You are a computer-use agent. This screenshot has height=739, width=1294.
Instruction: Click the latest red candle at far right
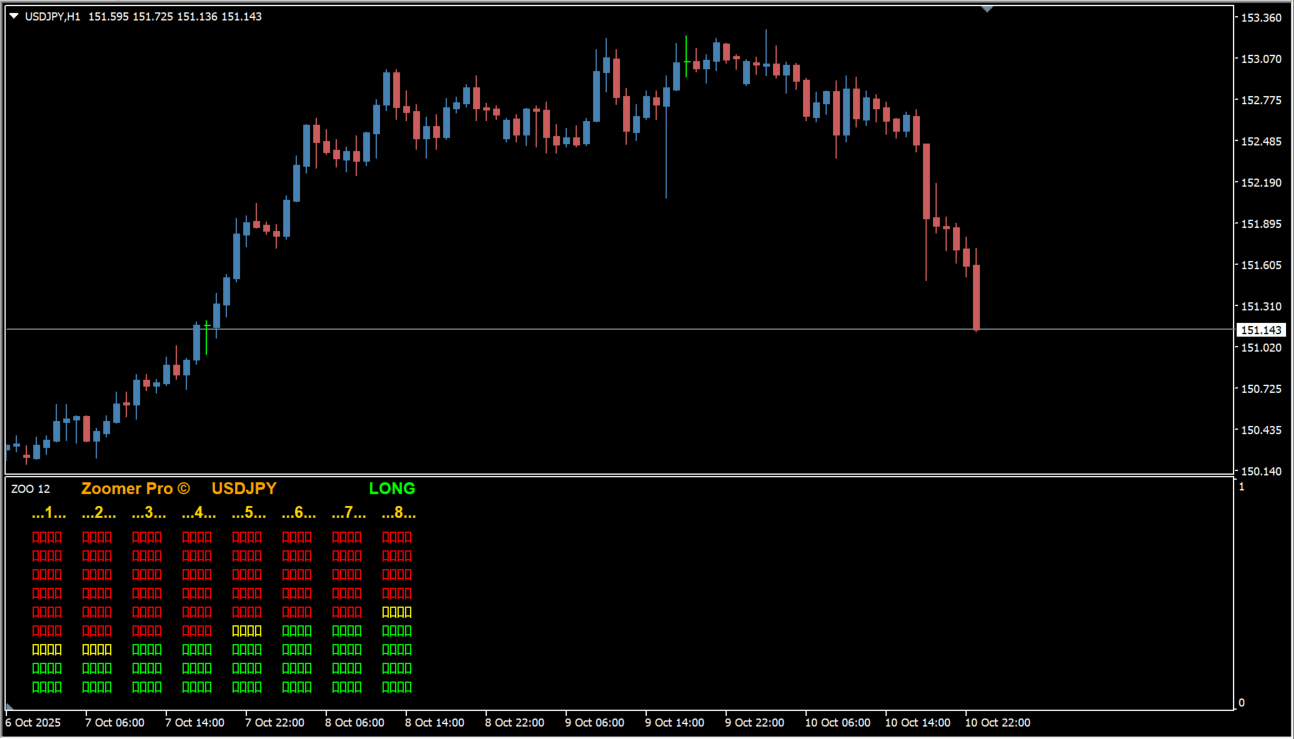click(x=976, y=297)
